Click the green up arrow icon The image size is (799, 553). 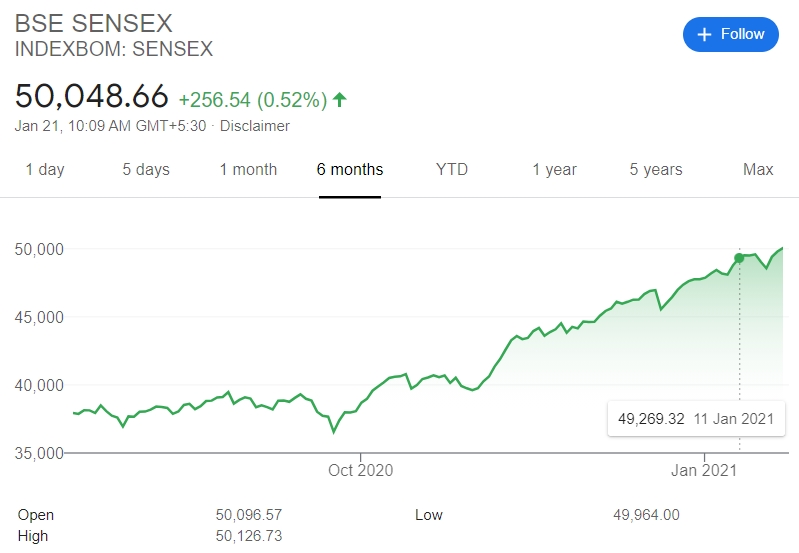click(x=340, y=99)
